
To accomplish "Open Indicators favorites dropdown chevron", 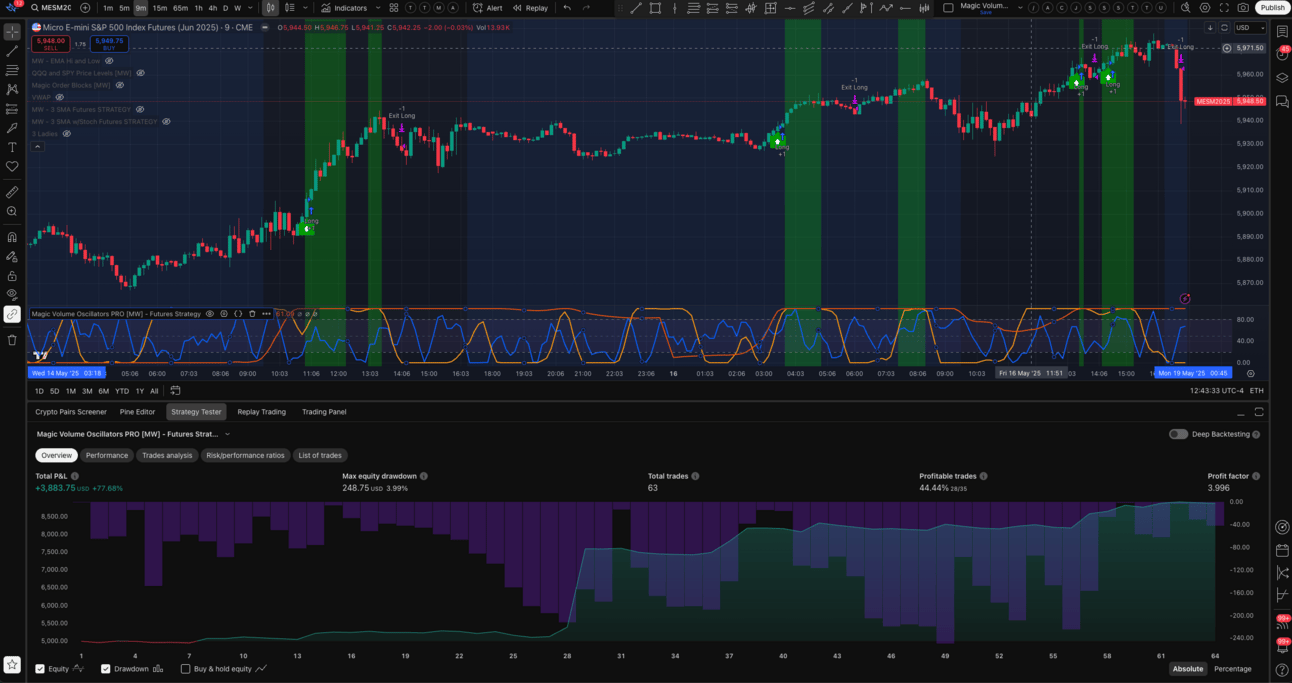I will tap(377, 8).
